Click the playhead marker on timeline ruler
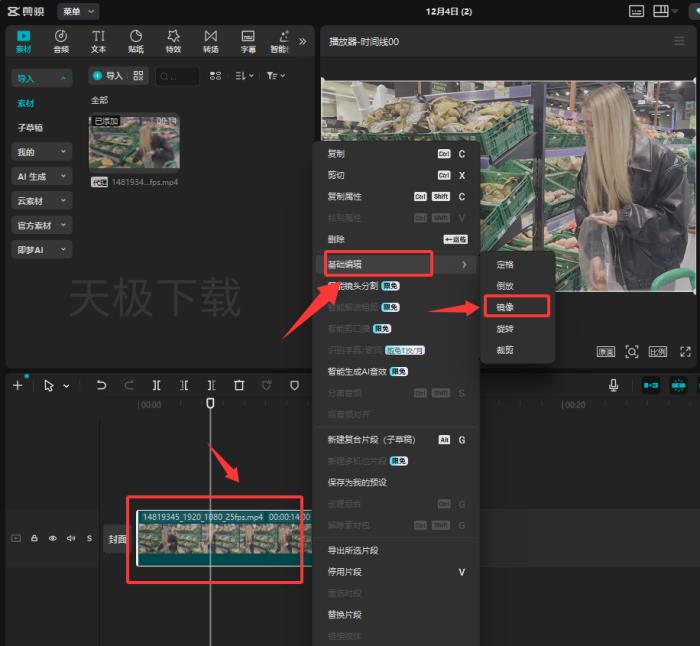 click(210, 403)
